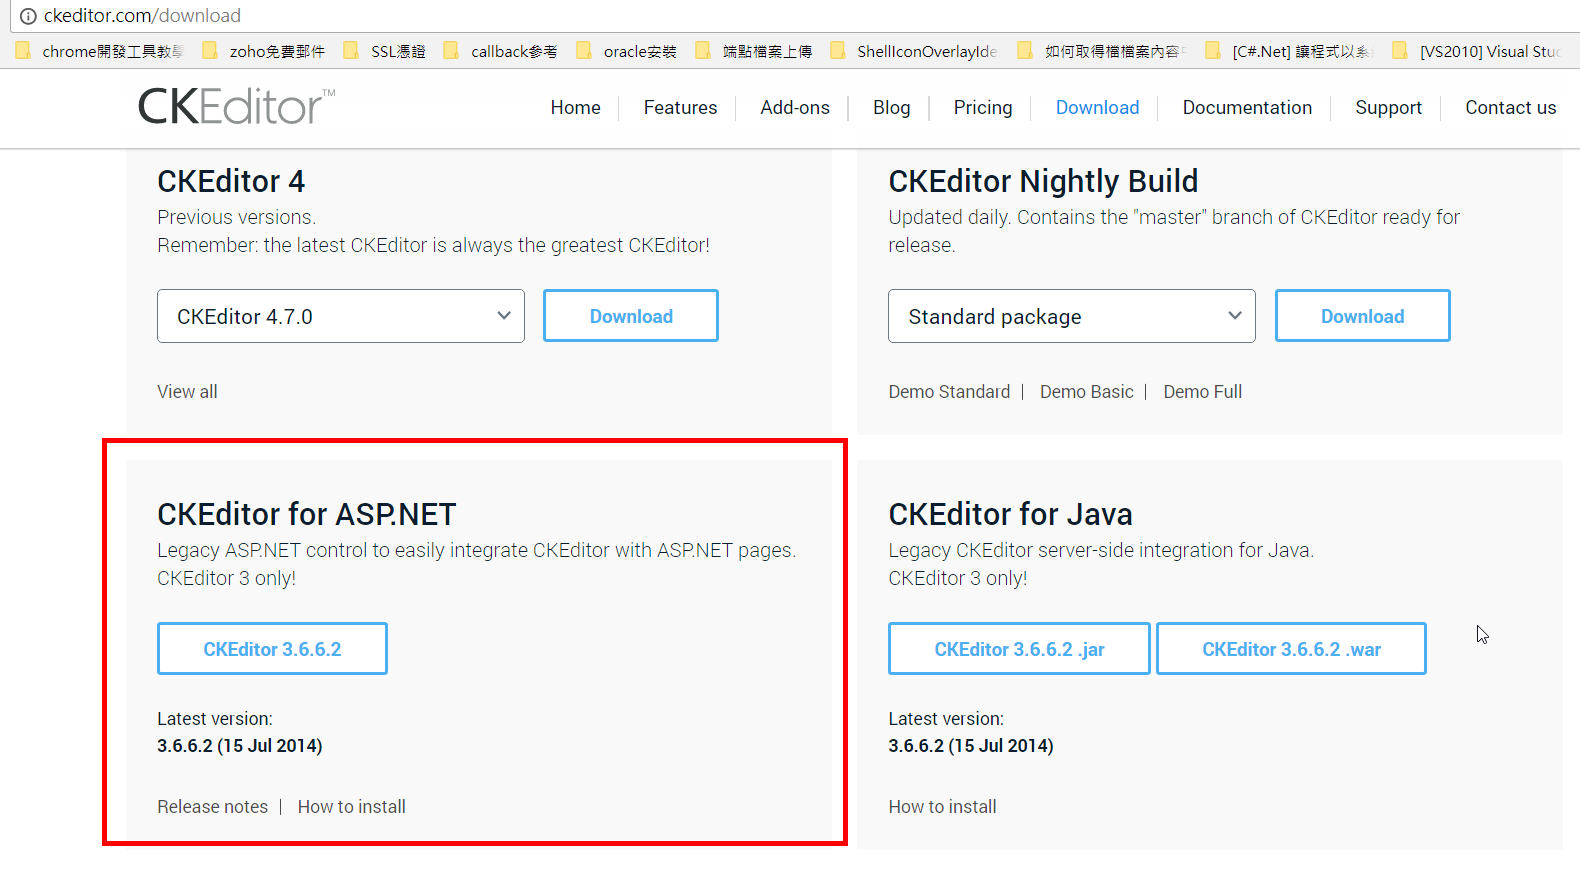Click Java version text 3.6.6.2 (15 Jul 2014)
Screen dimensions: 1580x869
click(x=971, y=746)
